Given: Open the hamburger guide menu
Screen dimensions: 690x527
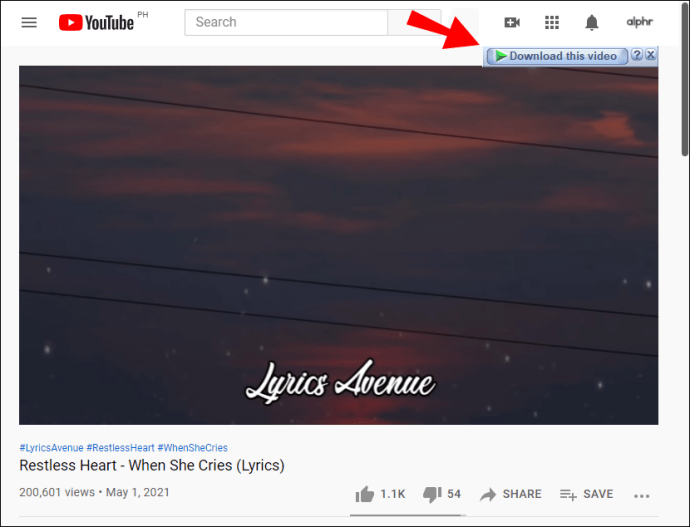Looking at the screenshot, I should click(29, 22).
